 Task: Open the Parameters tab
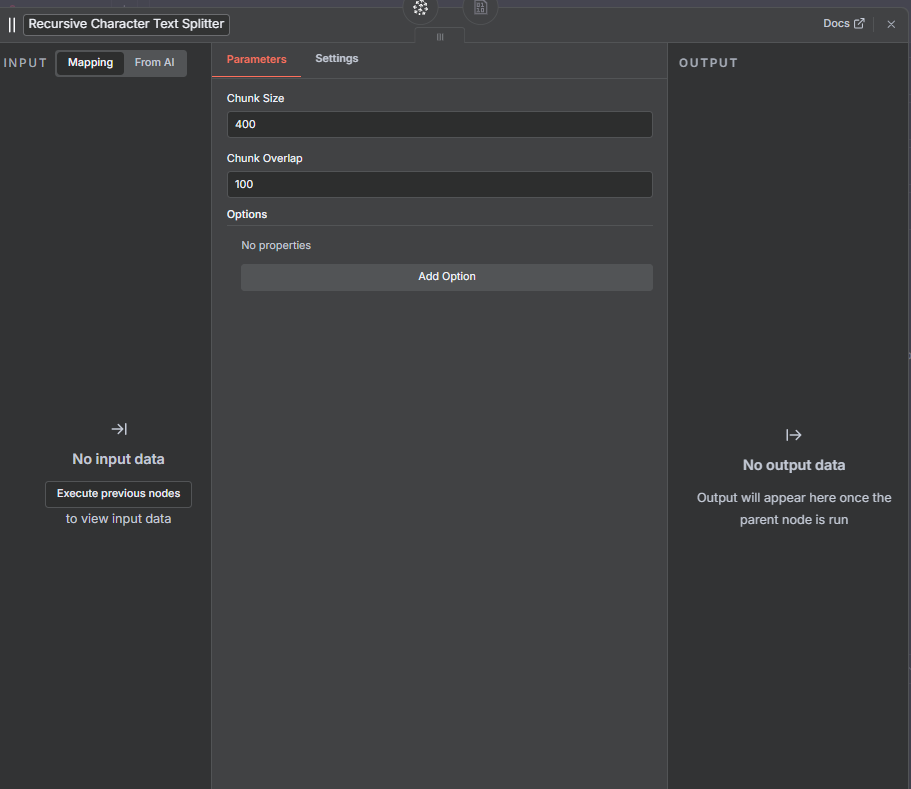pos(256,60)
